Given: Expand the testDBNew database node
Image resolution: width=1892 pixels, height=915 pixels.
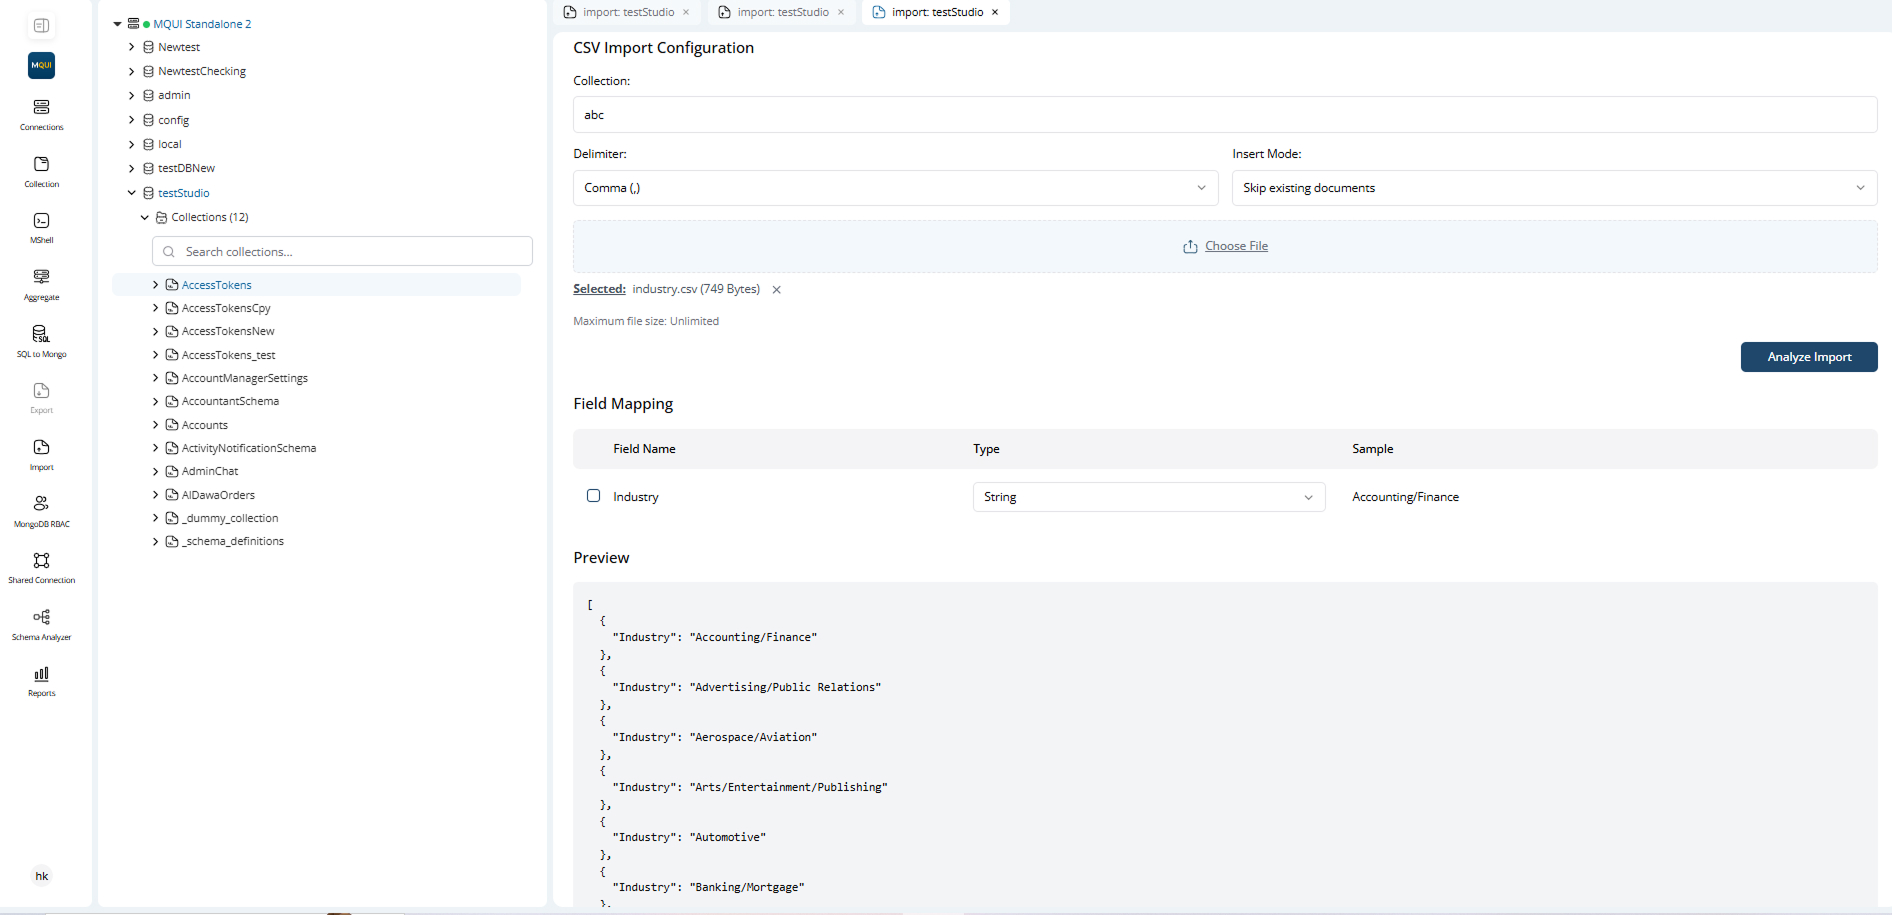Looking at the screenshot, I should (x=131, y=169).
